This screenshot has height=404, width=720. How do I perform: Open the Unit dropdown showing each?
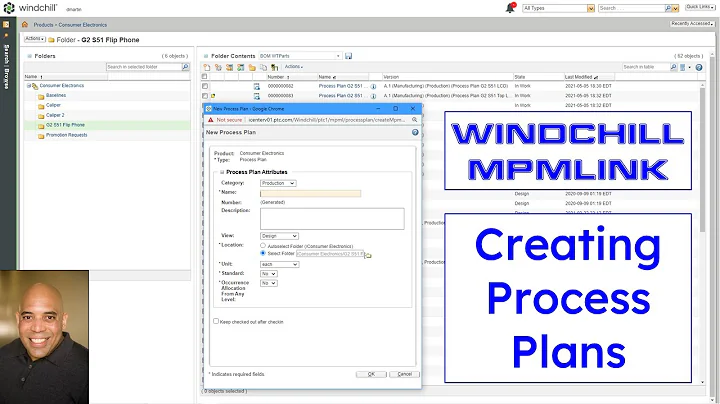280,264
